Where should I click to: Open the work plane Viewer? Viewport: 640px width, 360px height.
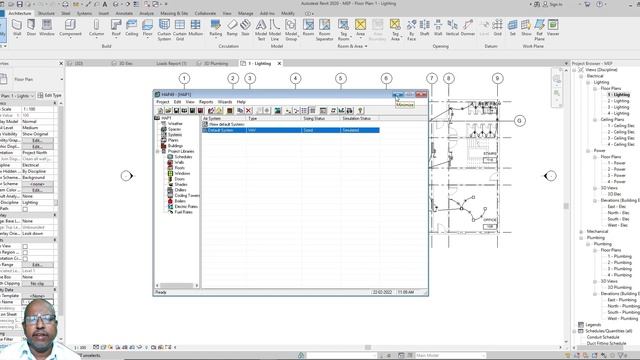[553, 28]
